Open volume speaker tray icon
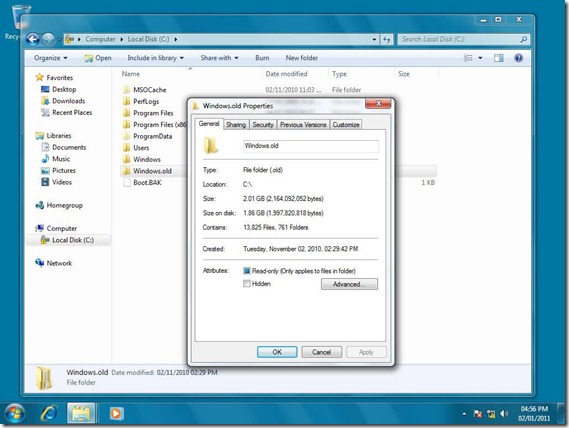This screenshot has height=428, width=569. tap(504, 413)
